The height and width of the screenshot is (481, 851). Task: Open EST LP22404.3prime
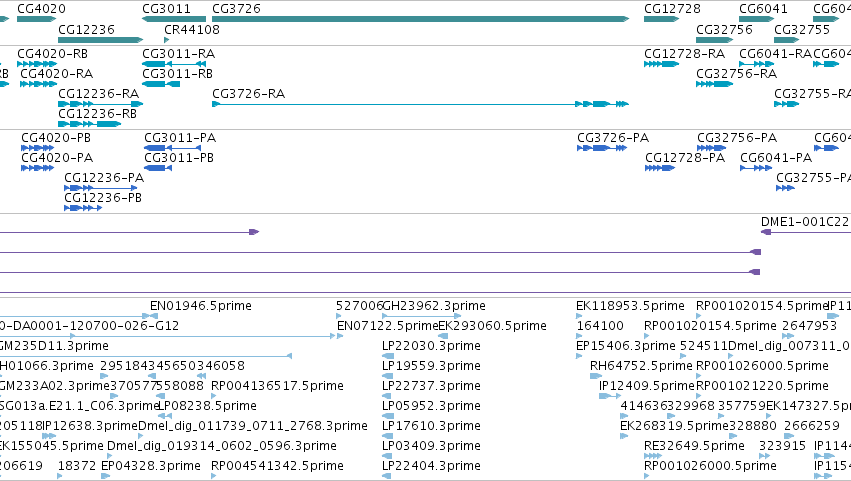[x=387, y=477]
